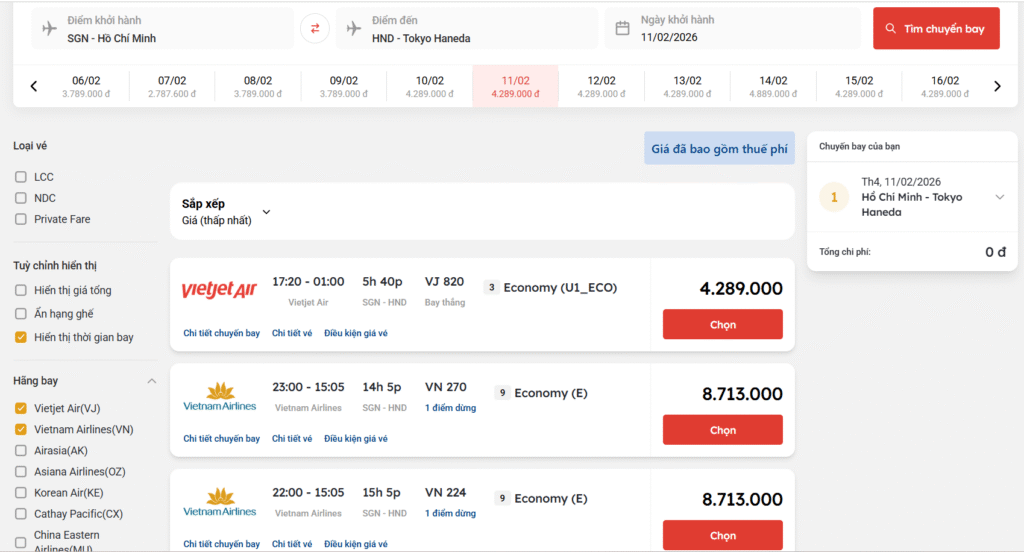Viewport: 1024px width, 552px height.
Task: Open Điều kiện giá vé for VN 270
Action: (x=355, y=439)
